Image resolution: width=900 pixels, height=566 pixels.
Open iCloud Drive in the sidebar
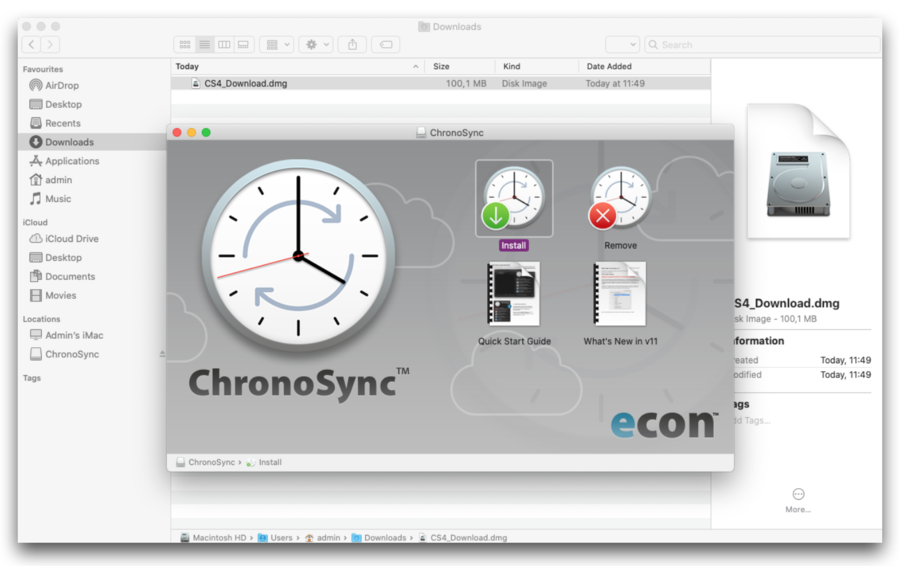point(72,239)
